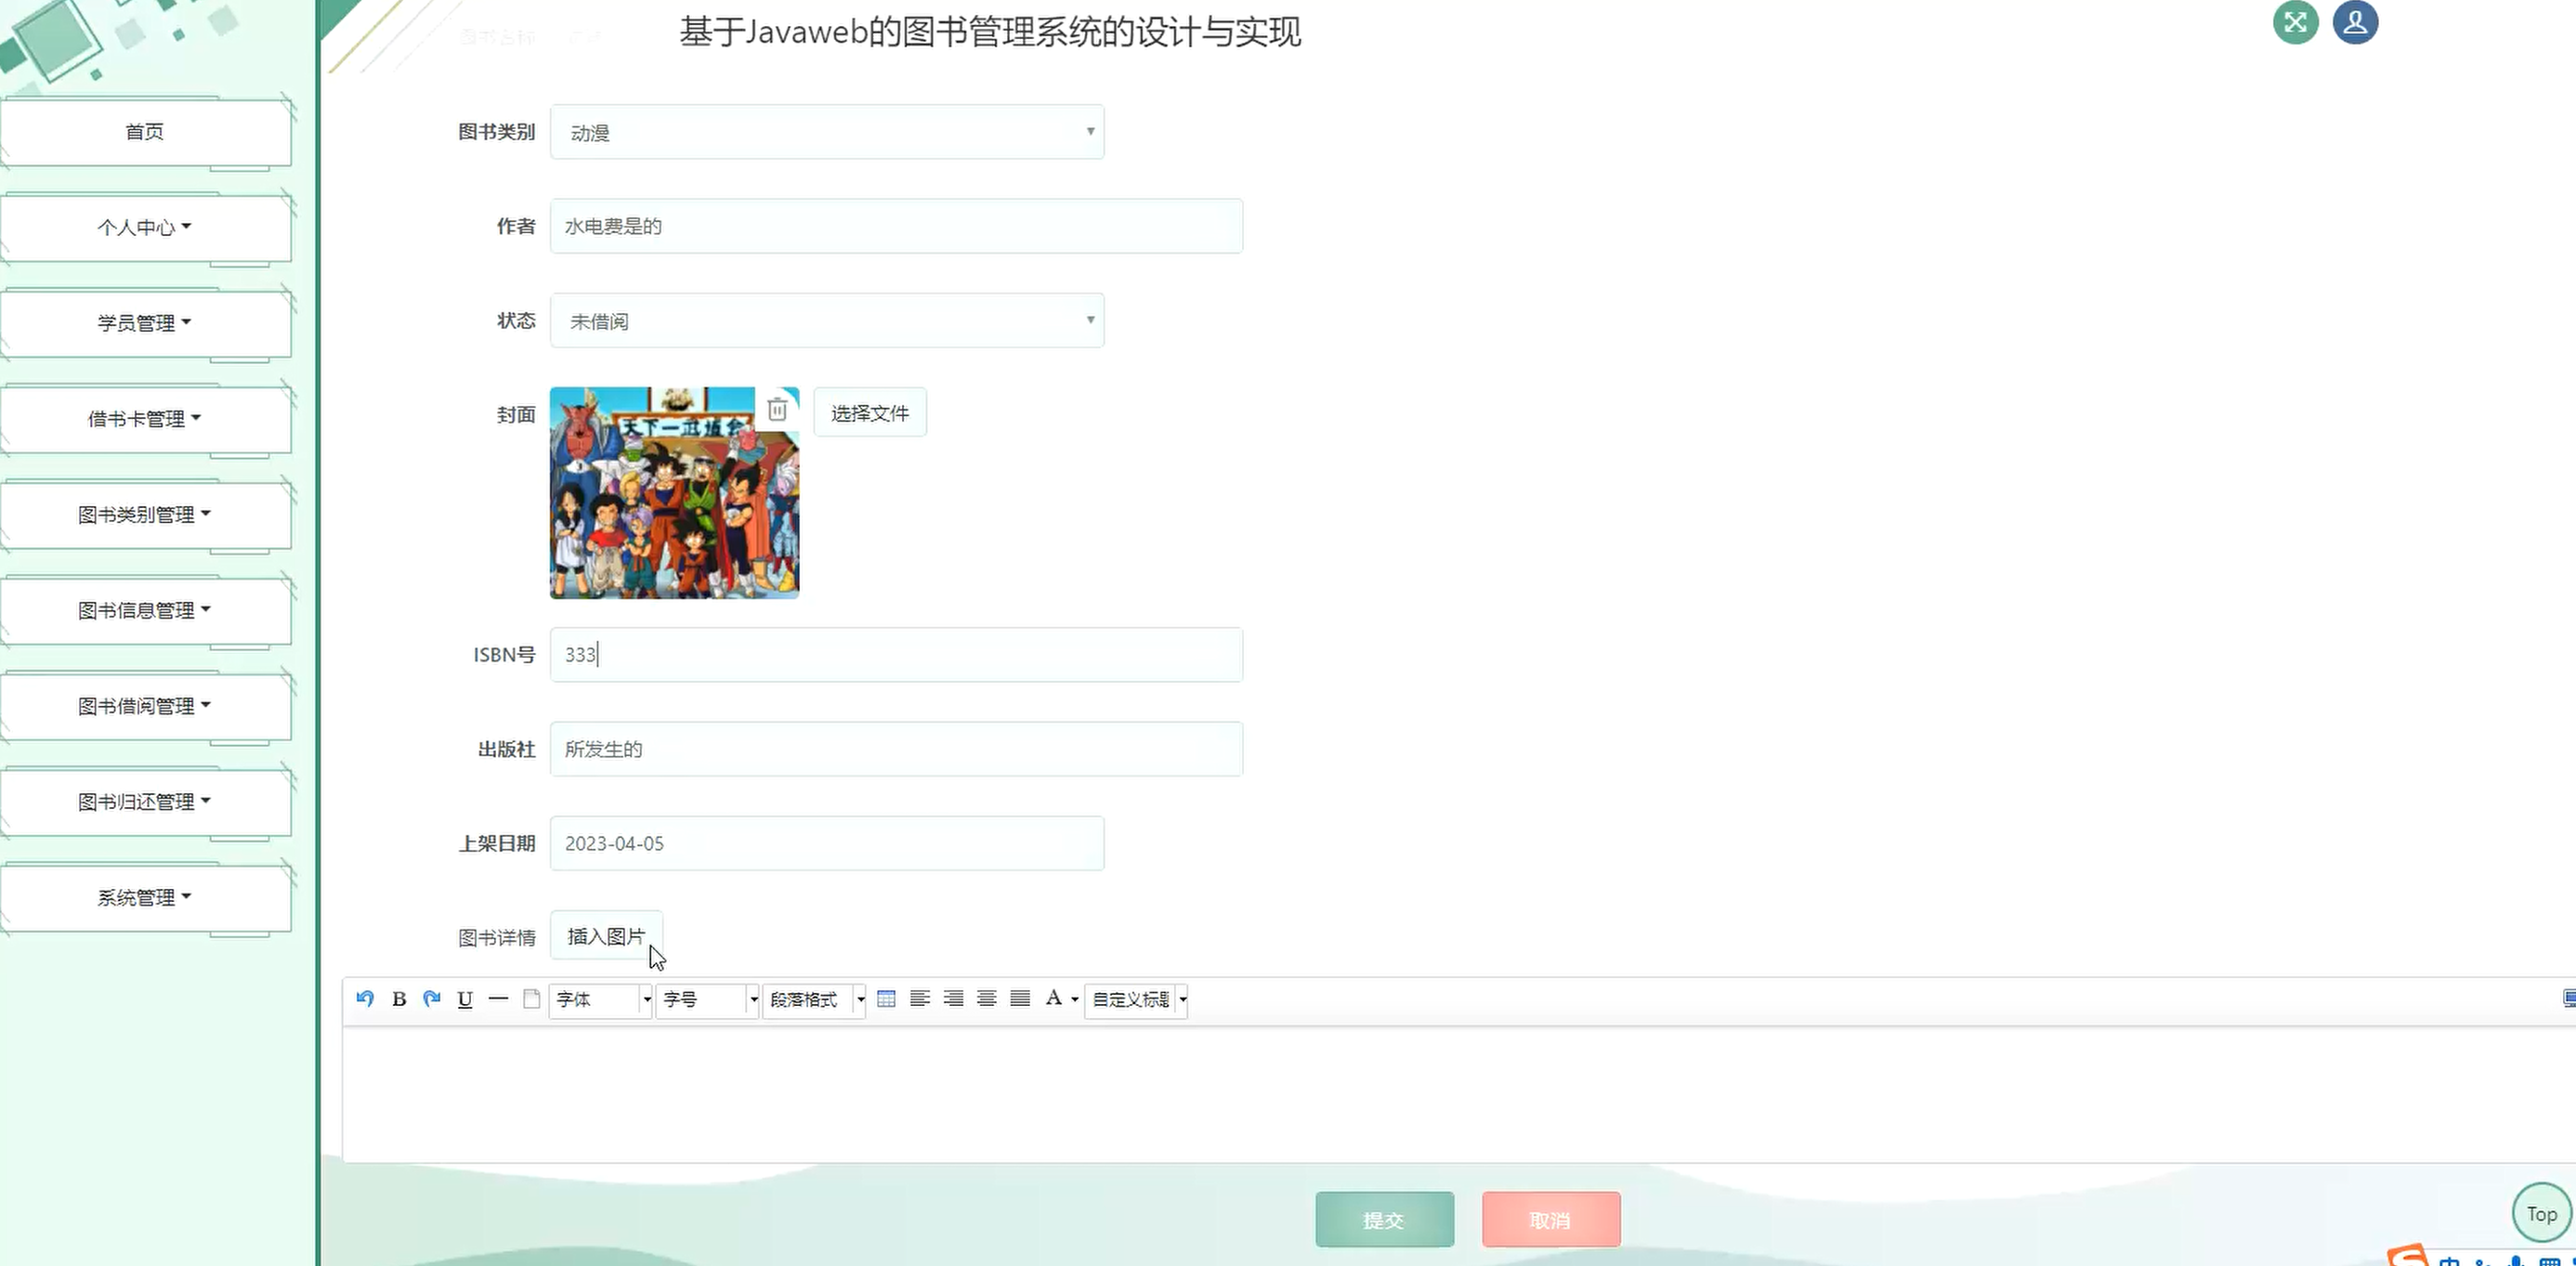
Task: Insert a horizontal line in the editor
Action: coord(498,998)
